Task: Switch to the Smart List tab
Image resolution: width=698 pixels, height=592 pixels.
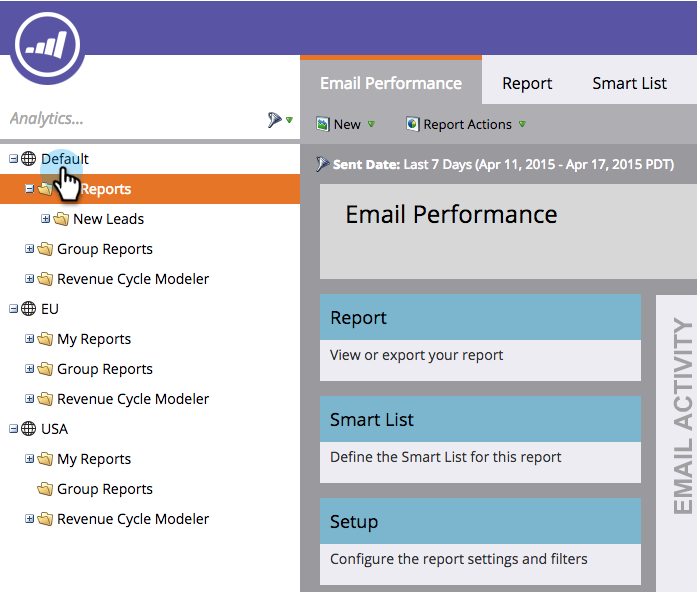Action: (x=629, y=83)
